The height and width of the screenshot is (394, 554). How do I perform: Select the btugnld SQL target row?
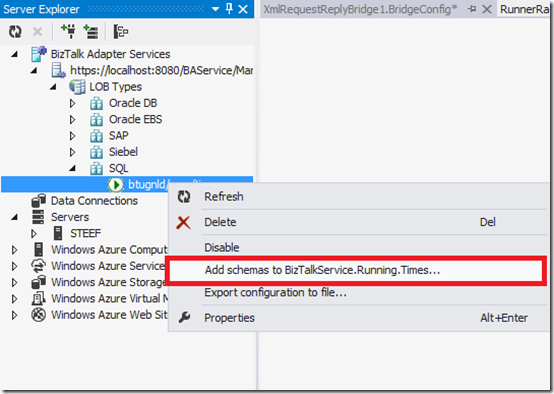pos(127,184)
